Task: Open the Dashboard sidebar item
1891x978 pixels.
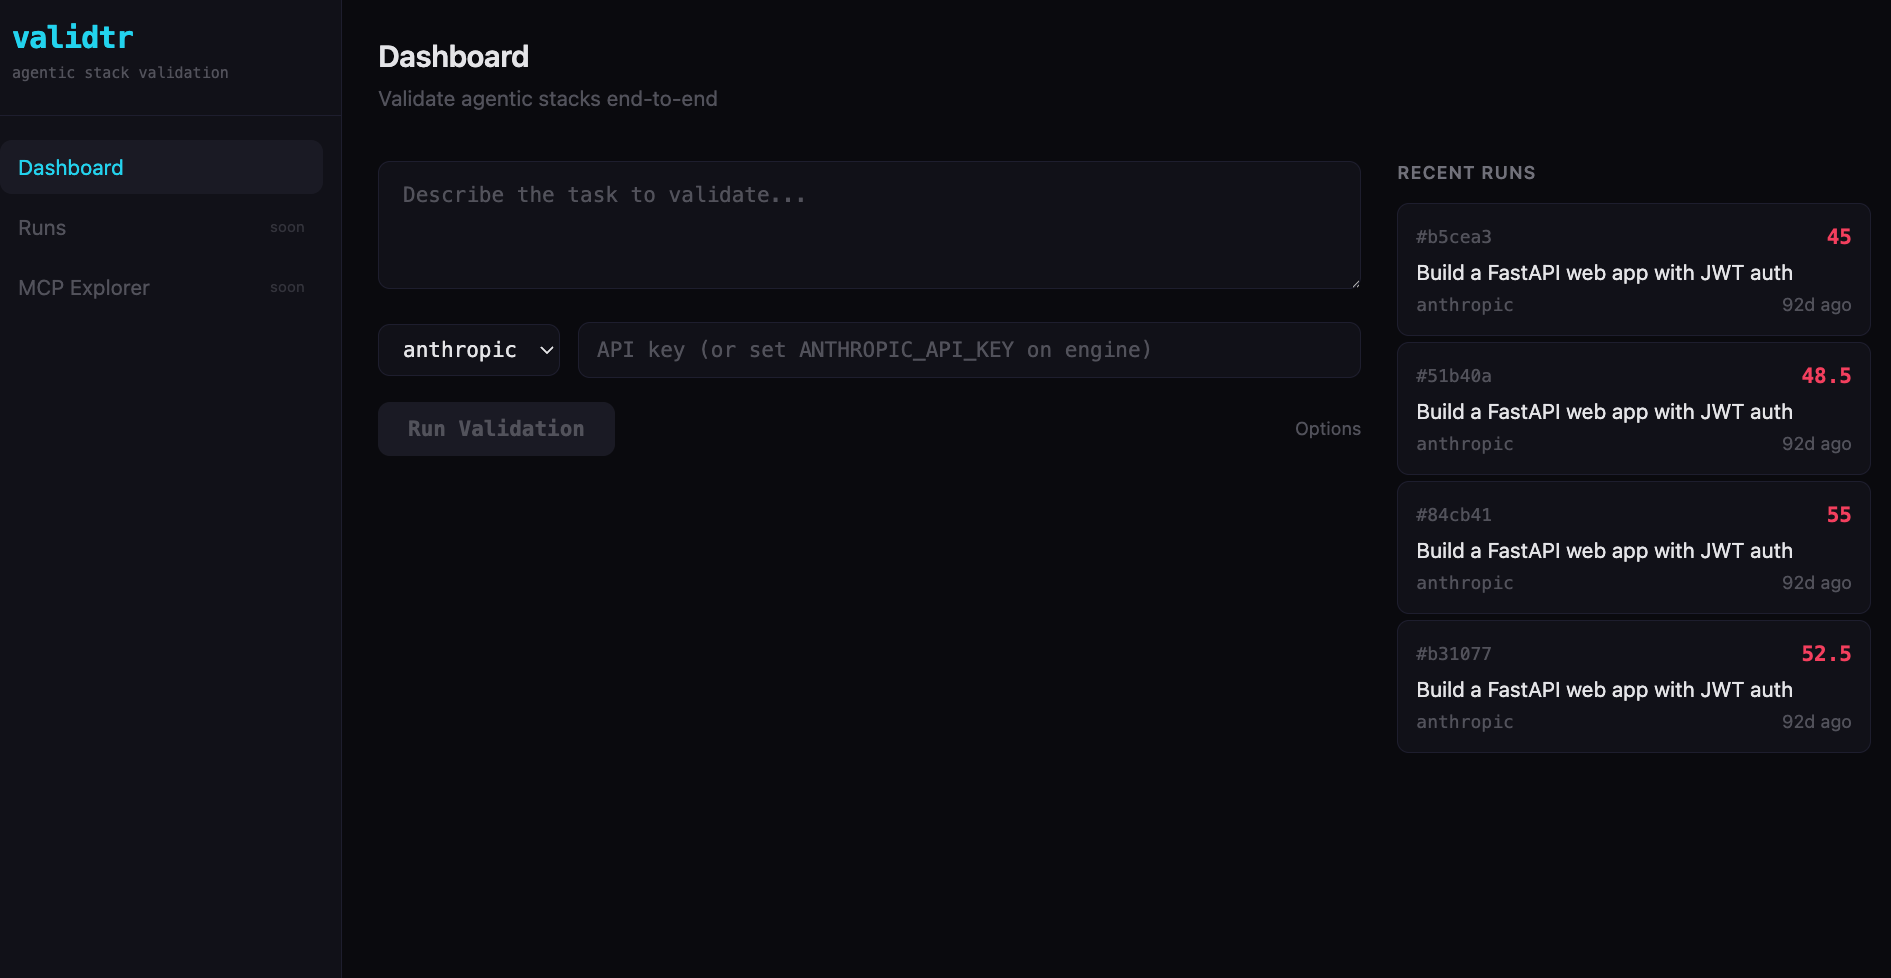Action: pyautogui.click(x=161, y=167)
